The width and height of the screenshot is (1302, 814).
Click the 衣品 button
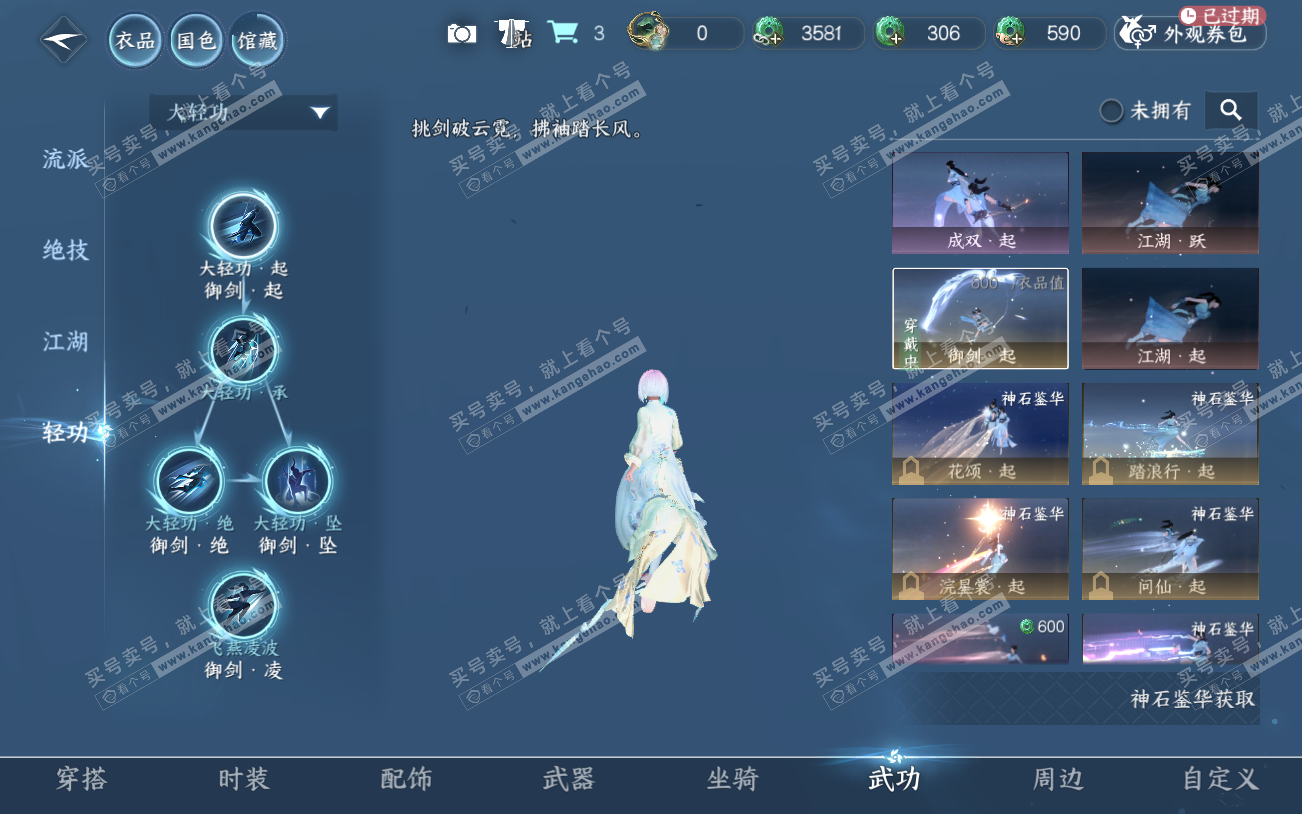[134, 40]
